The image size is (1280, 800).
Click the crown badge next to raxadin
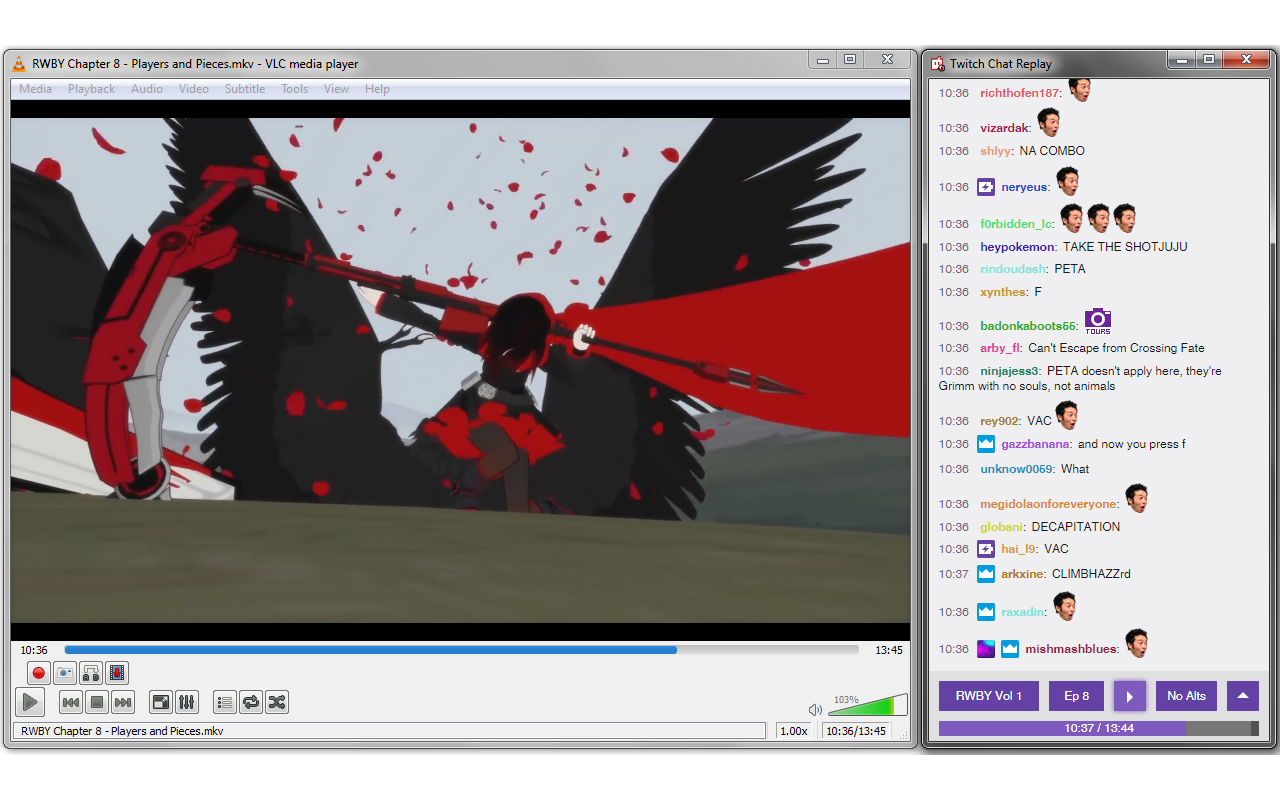point(986,612)
